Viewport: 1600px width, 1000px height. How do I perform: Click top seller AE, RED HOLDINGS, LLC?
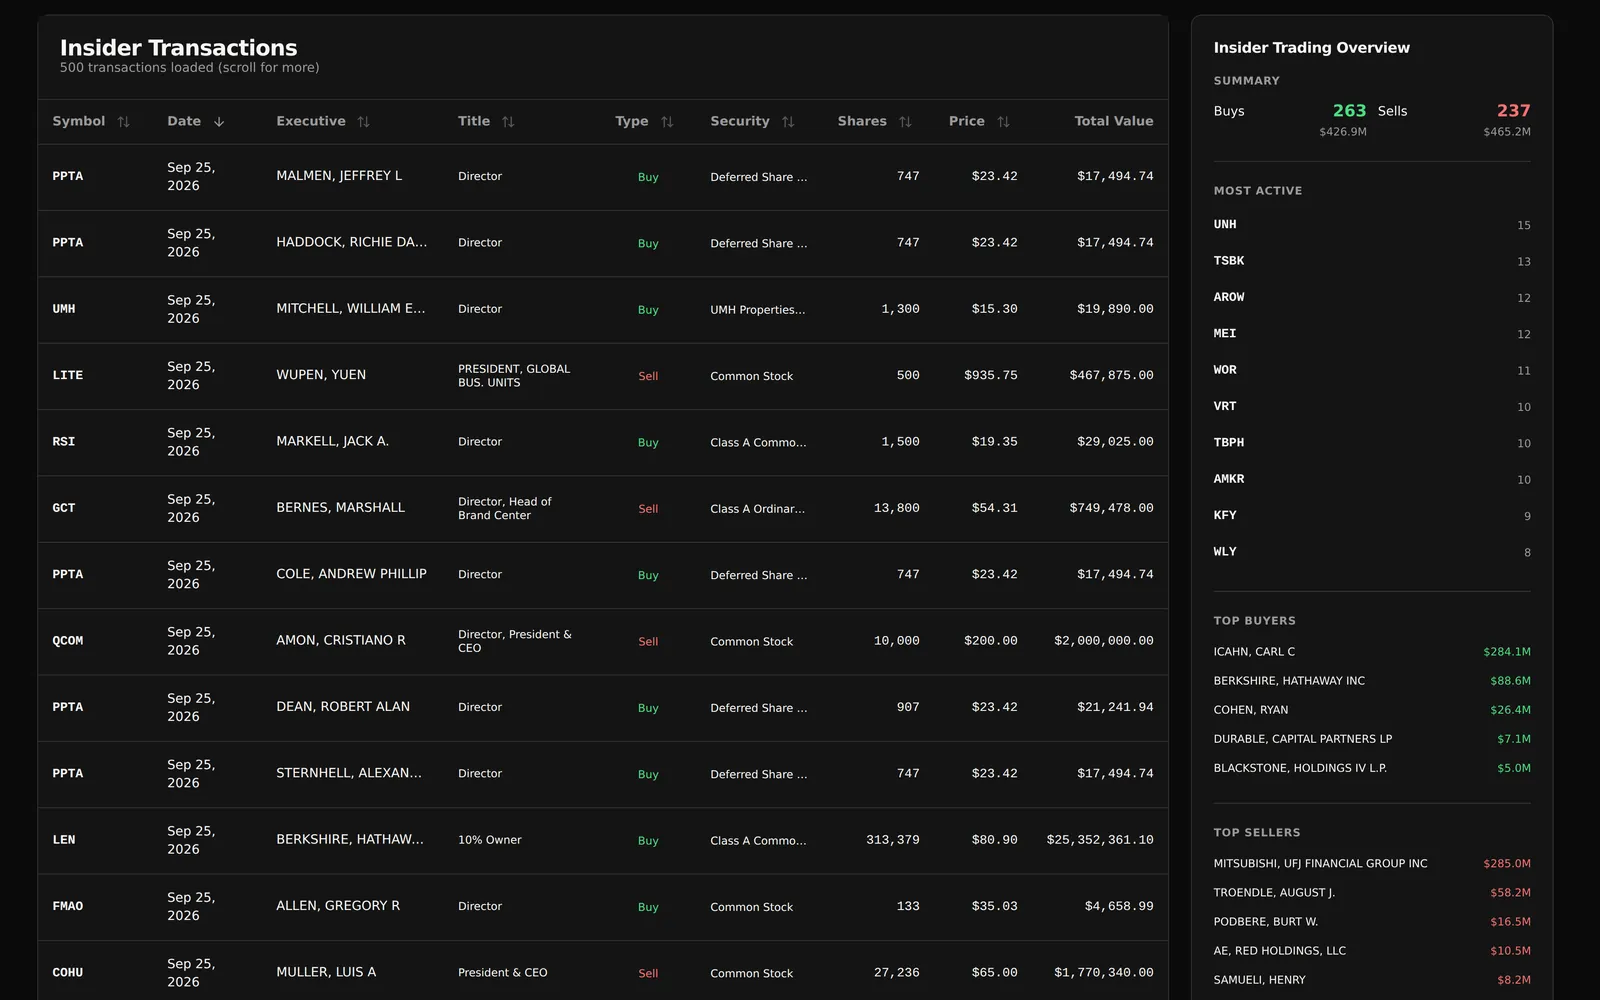tap(1280, 951)
